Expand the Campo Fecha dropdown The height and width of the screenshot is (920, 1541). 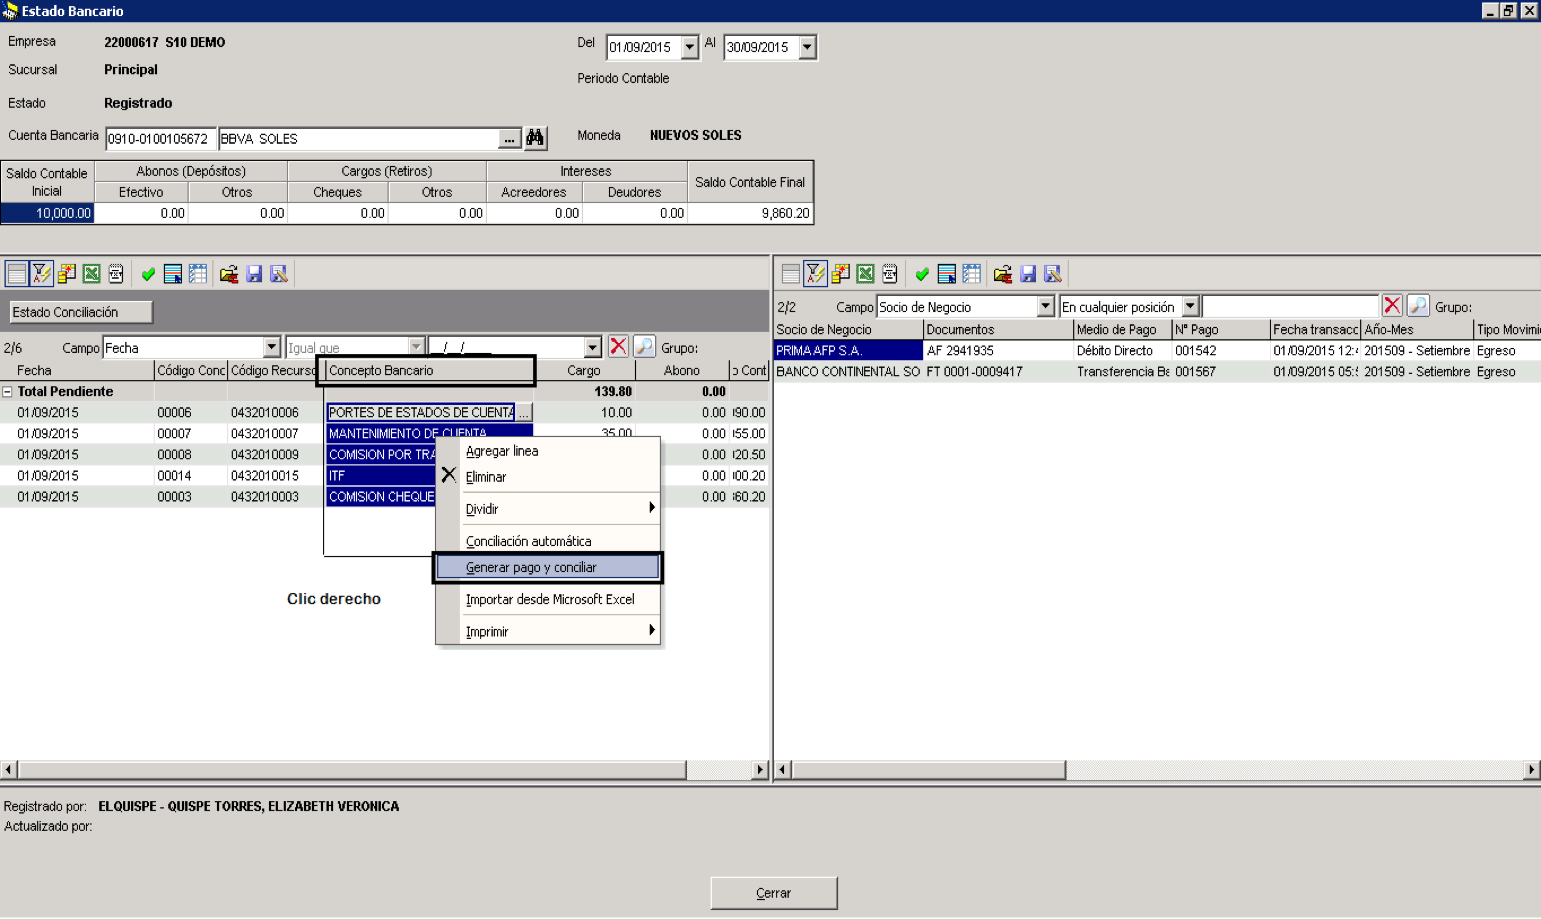(x=272, y=347)
